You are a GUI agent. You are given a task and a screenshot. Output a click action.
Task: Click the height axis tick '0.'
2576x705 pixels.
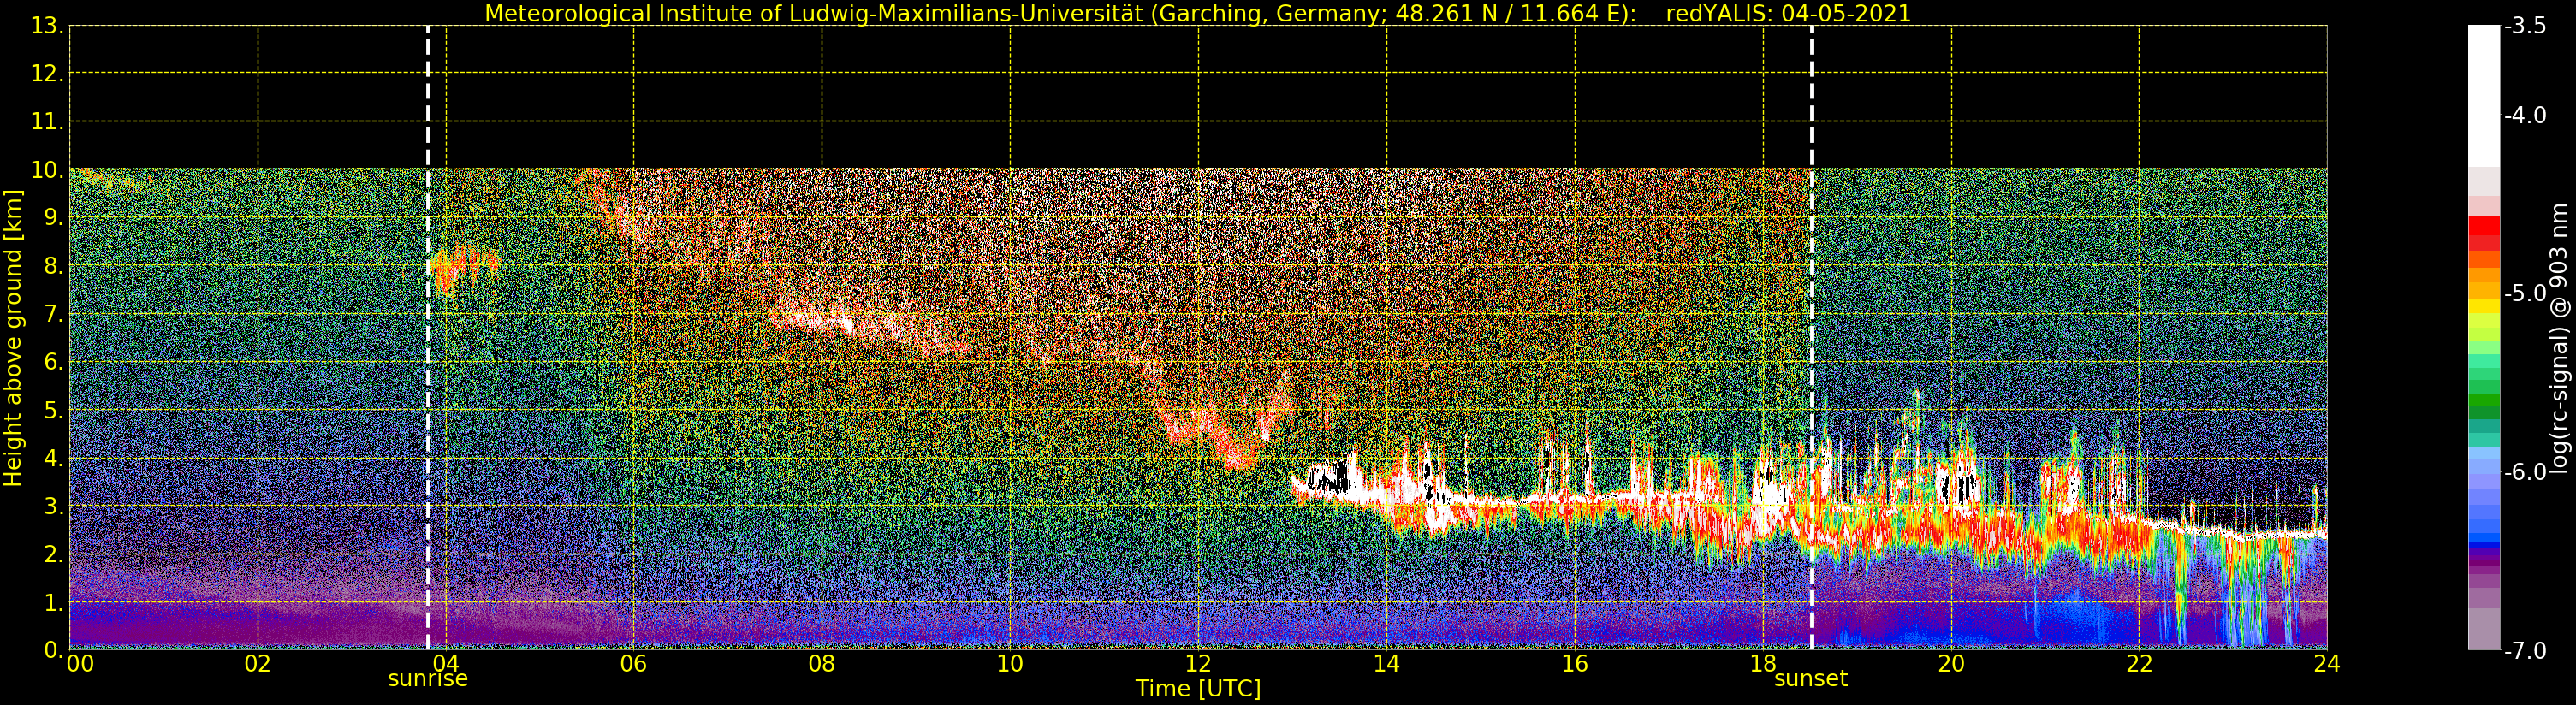[x=54, y=650]
